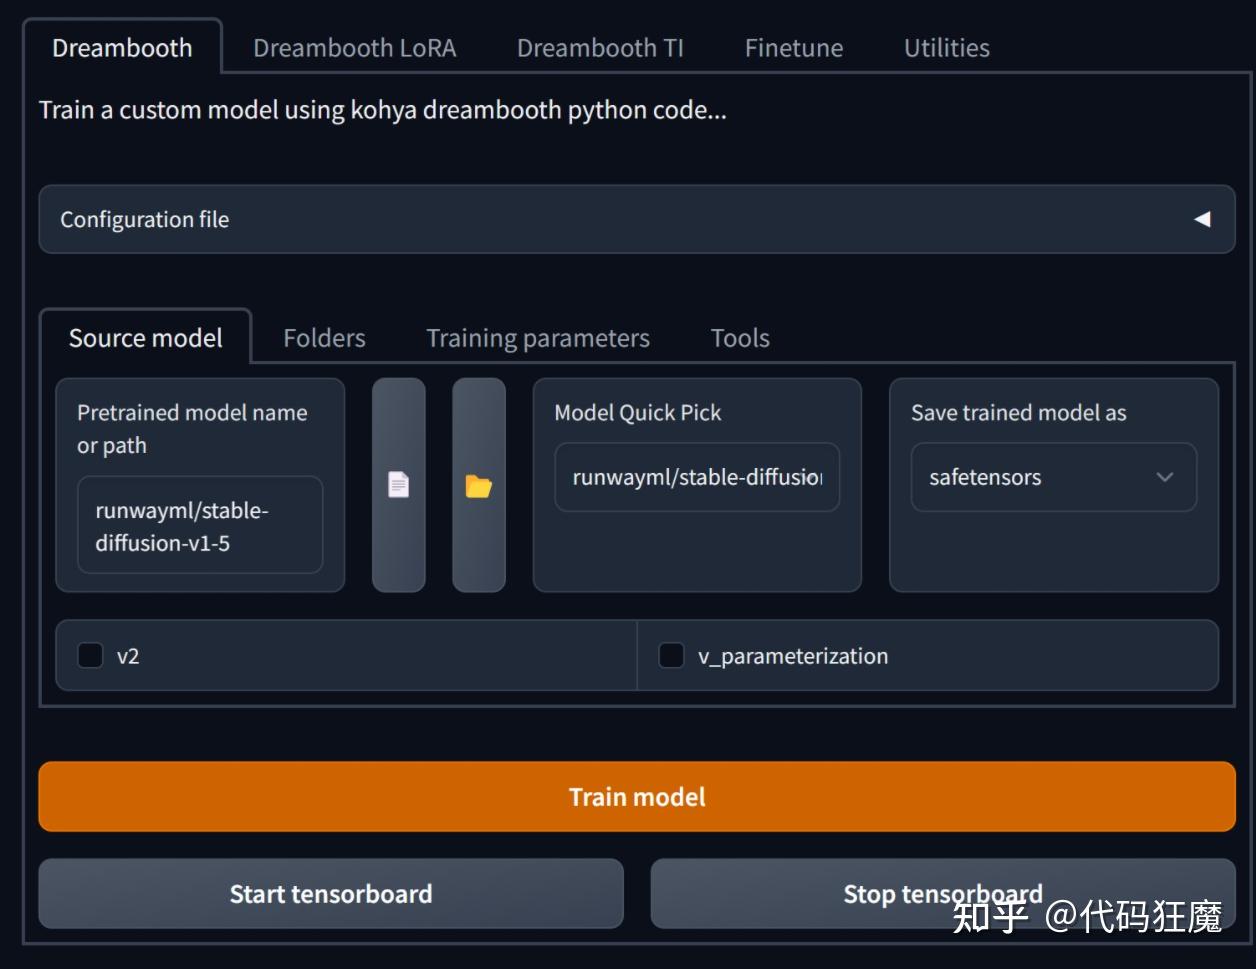Go to the Finetune tab
Image resolution: width=1256 pixels, height=969 pixels.
[794, 48]
